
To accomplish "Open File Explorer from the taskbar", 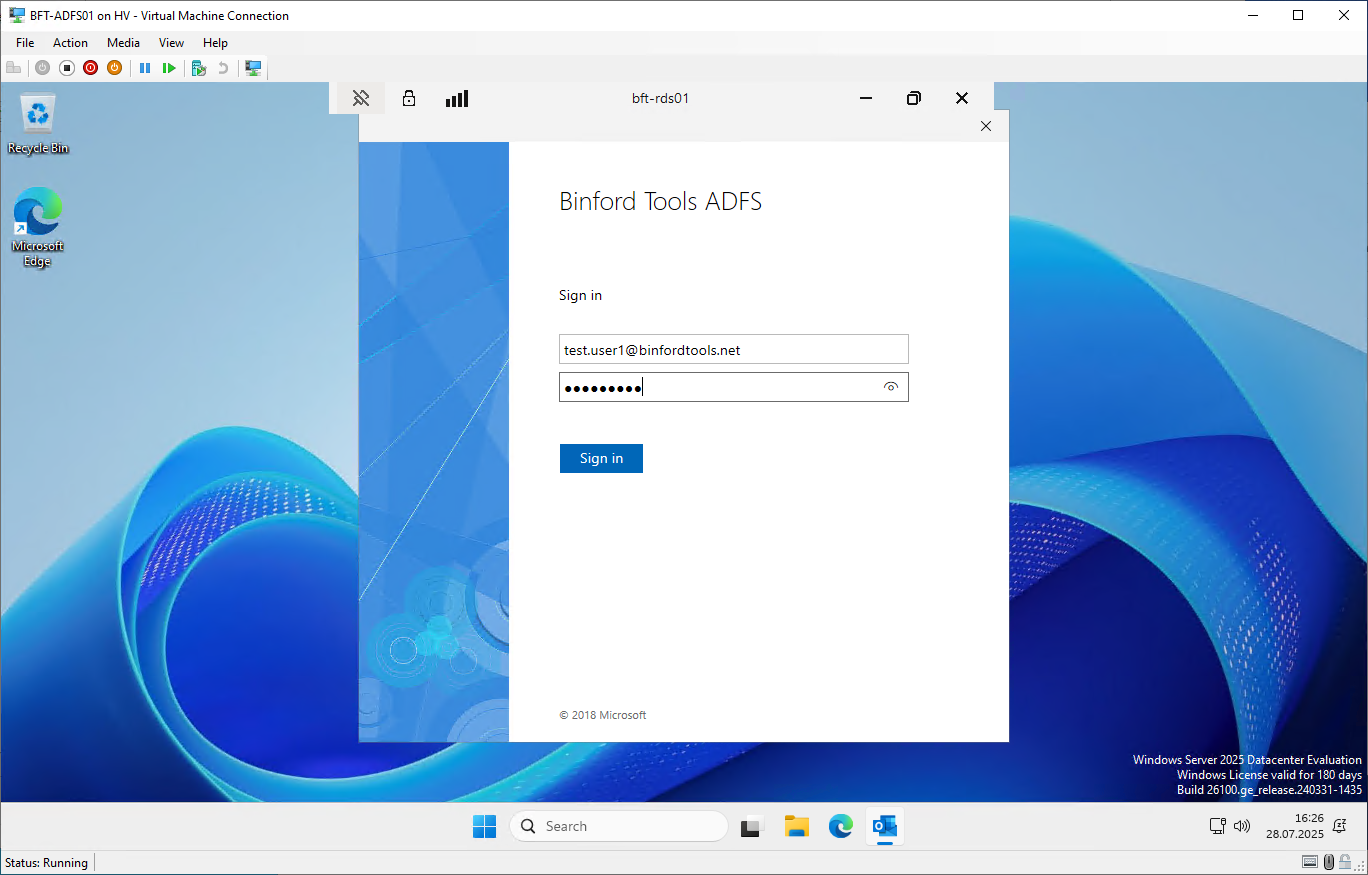I will (x=796, y=826).
